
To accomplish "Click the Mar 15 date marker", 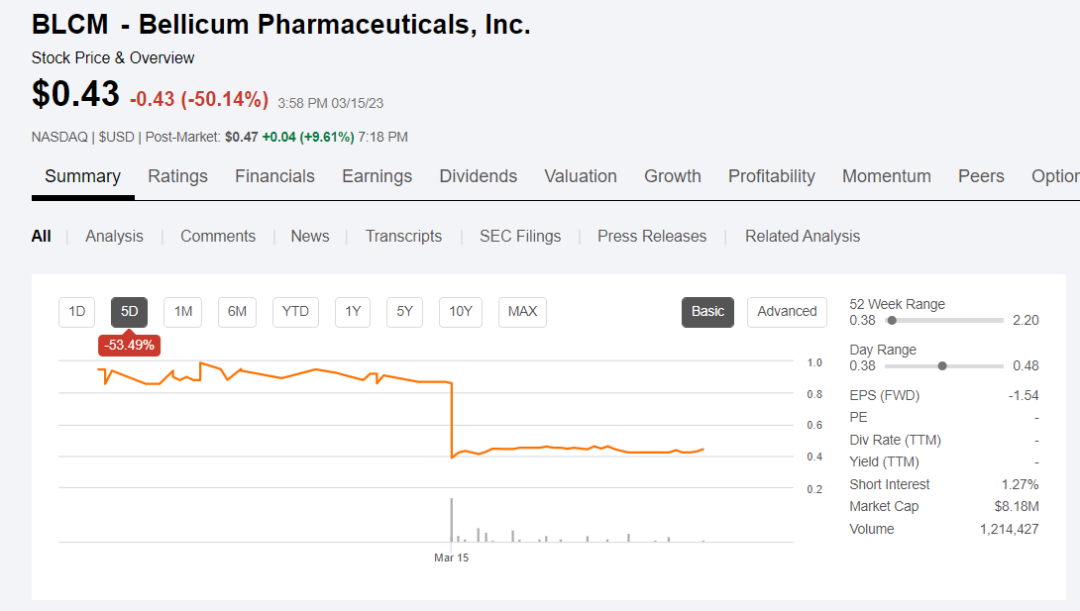I will (451, 558).
